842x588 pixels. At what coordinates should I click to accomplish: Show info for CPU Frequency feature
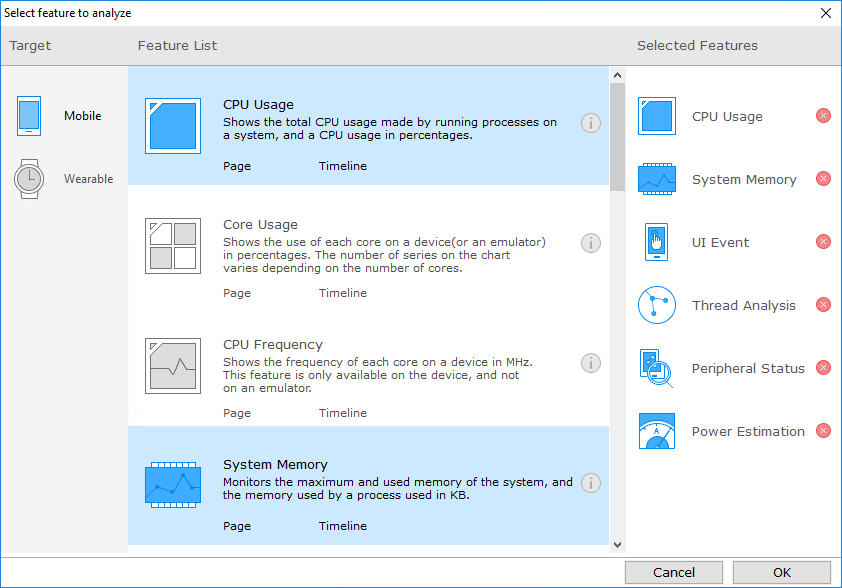click(590, 363)
